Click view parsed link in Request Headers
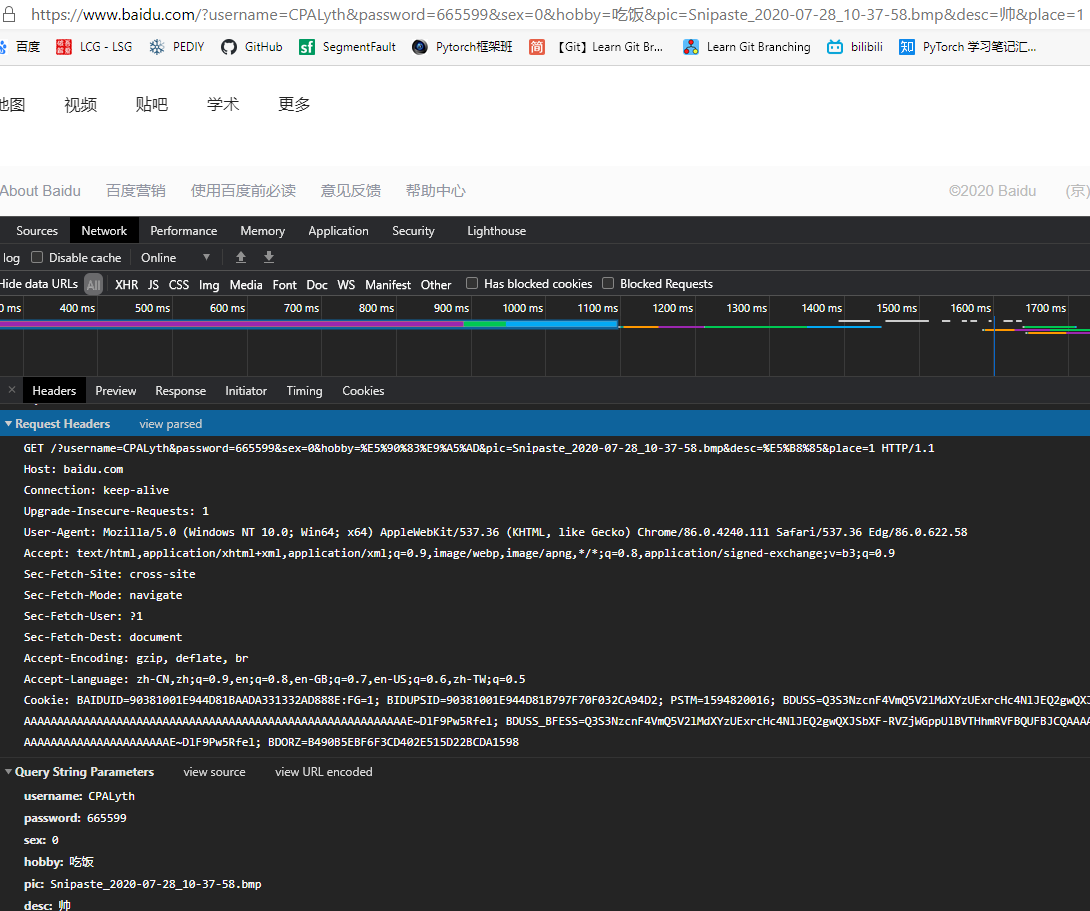 [x=170, y=424]
